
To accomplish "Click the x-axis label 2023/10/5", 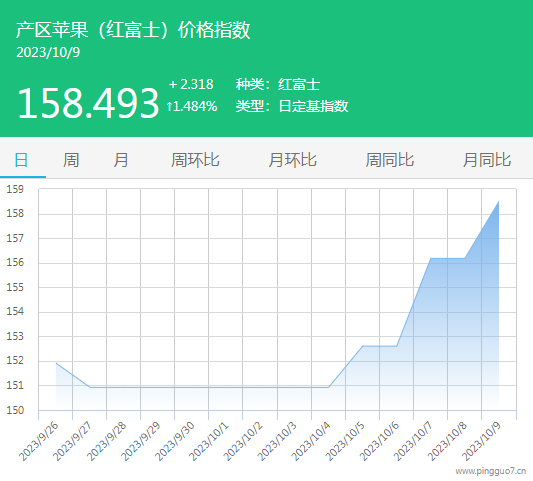I will click(x=345, y=441).
